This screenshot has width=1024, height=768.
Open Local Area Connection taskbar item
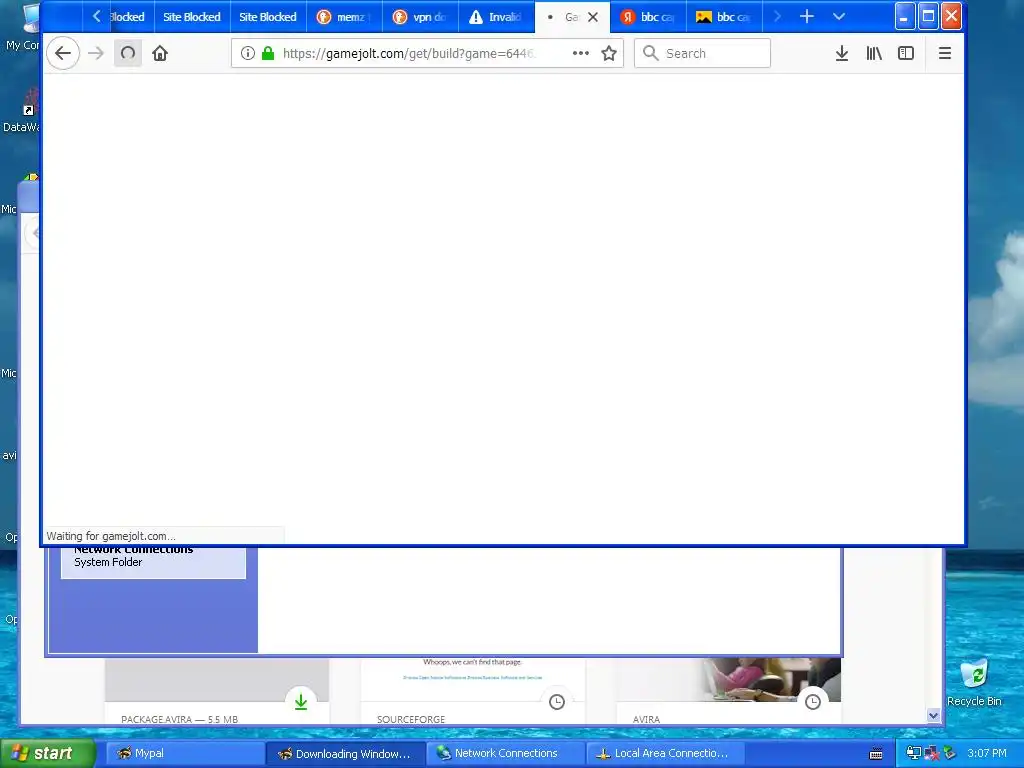[665, 753]
